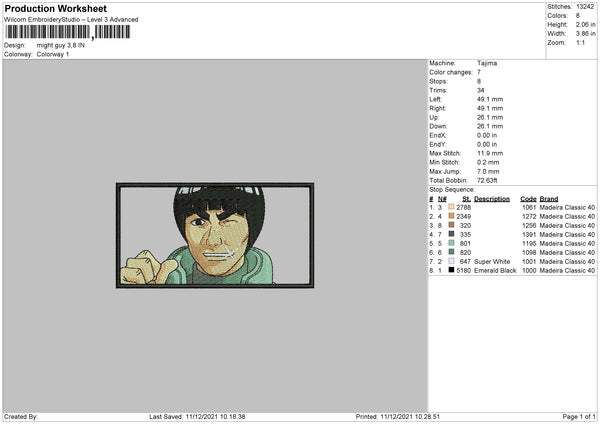Click the Stop Sequence heading
This screenshot has height=424, width=600.
point(452,190)
